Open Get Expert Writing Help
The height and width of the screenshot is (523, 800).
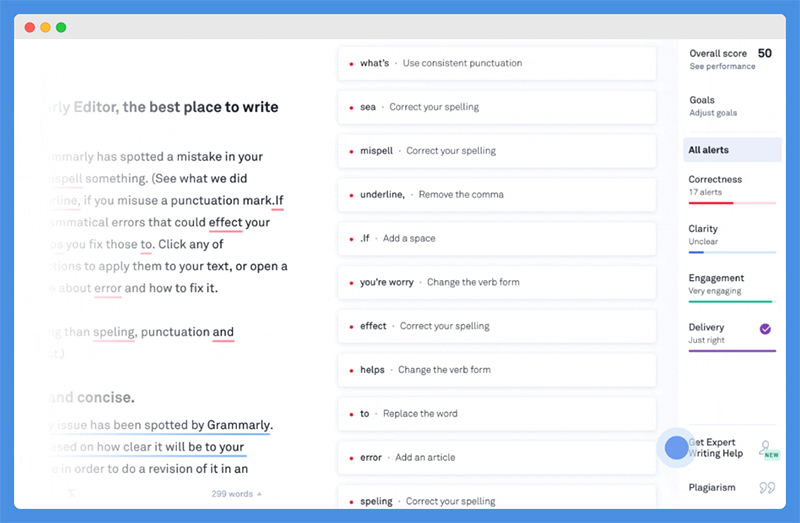coord(716,448)
